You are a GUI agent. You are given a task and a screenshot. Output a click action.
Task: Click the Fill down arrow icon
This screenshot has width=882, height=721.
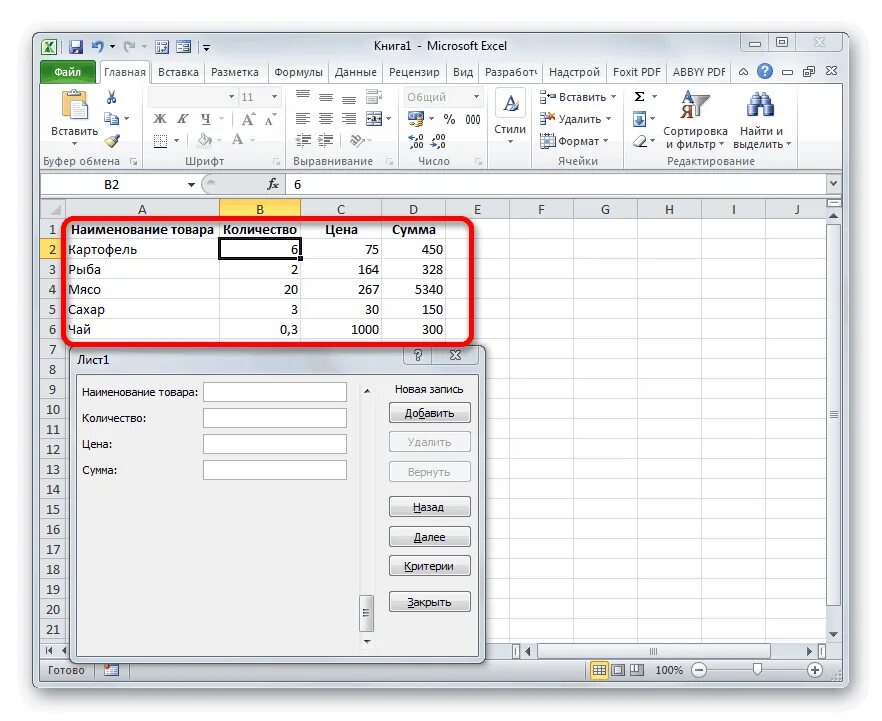coord(640,119)
